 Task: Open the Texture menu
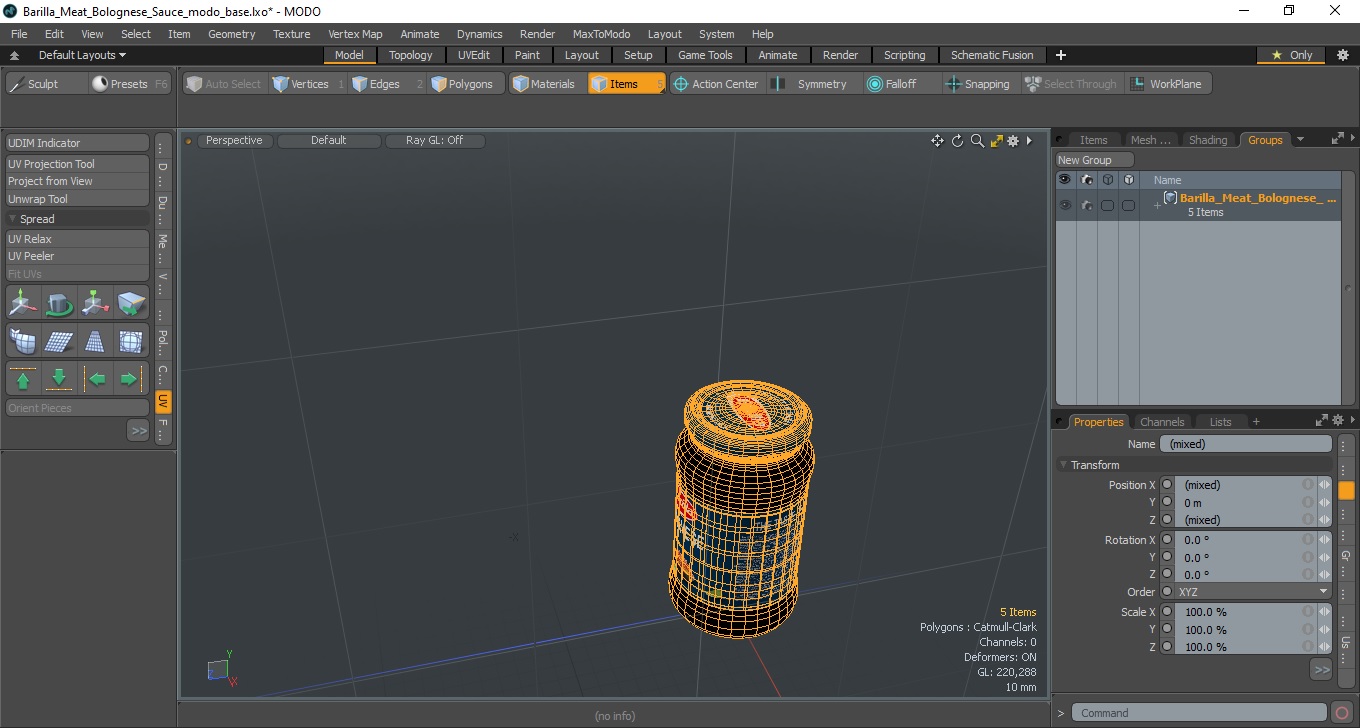[291, 34]
